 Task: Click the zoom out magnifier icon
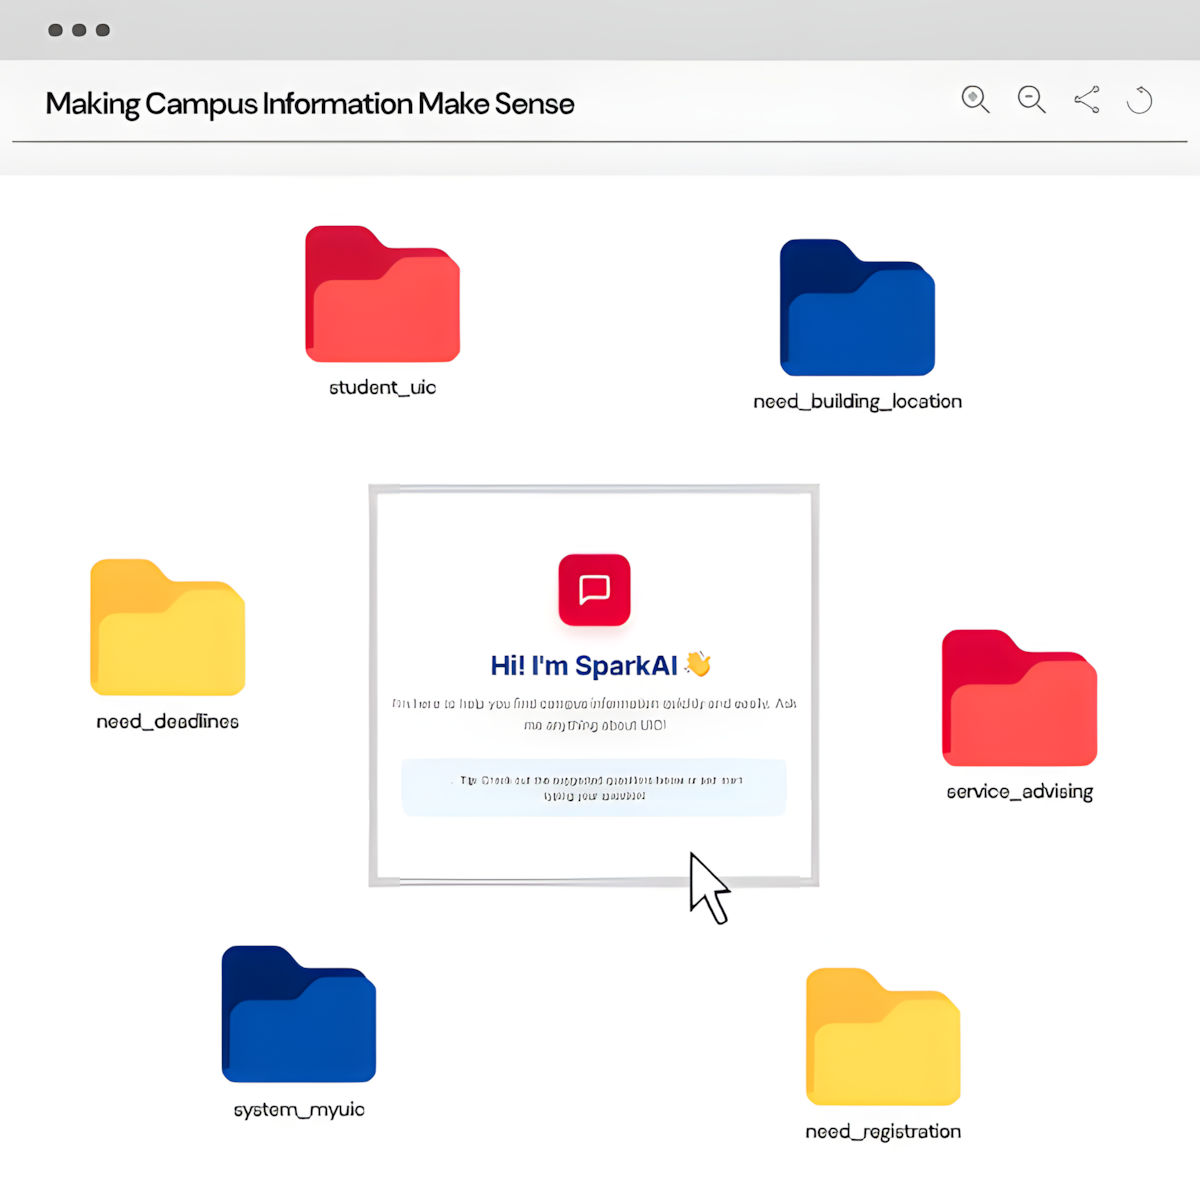pos(1032,100)
